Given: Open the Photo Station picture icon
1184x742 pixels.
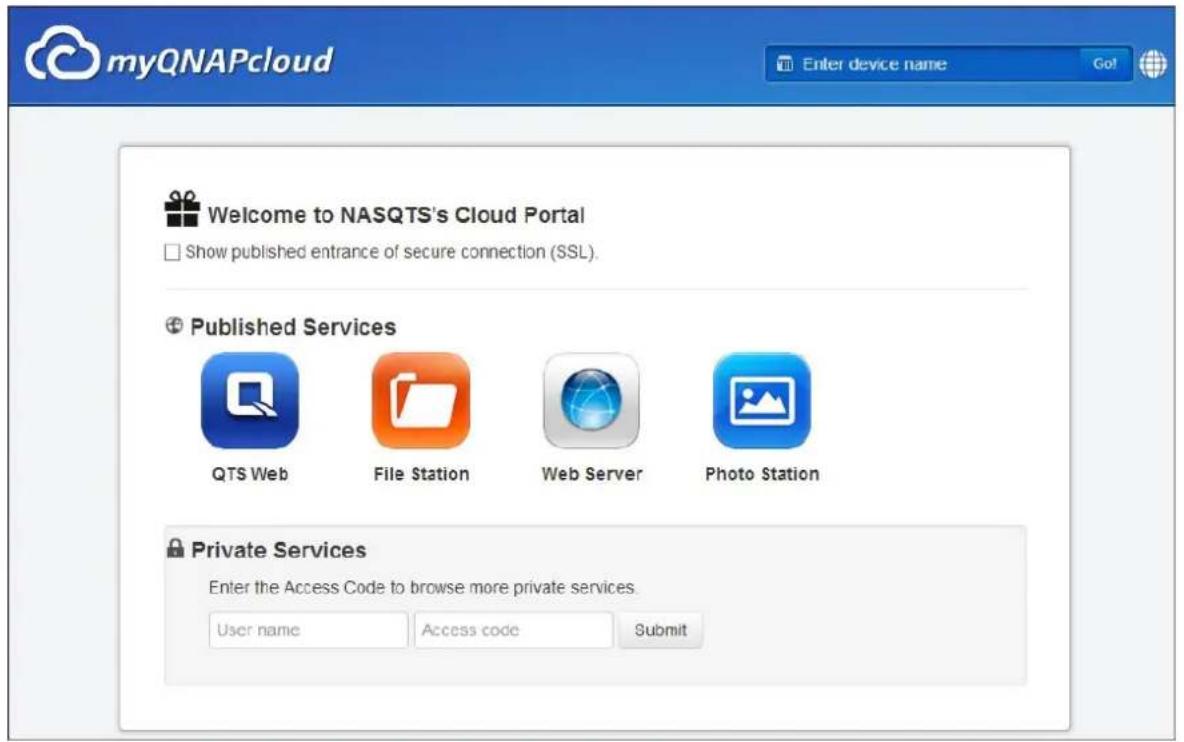Looking at the screenshot, I should [762, 401].
